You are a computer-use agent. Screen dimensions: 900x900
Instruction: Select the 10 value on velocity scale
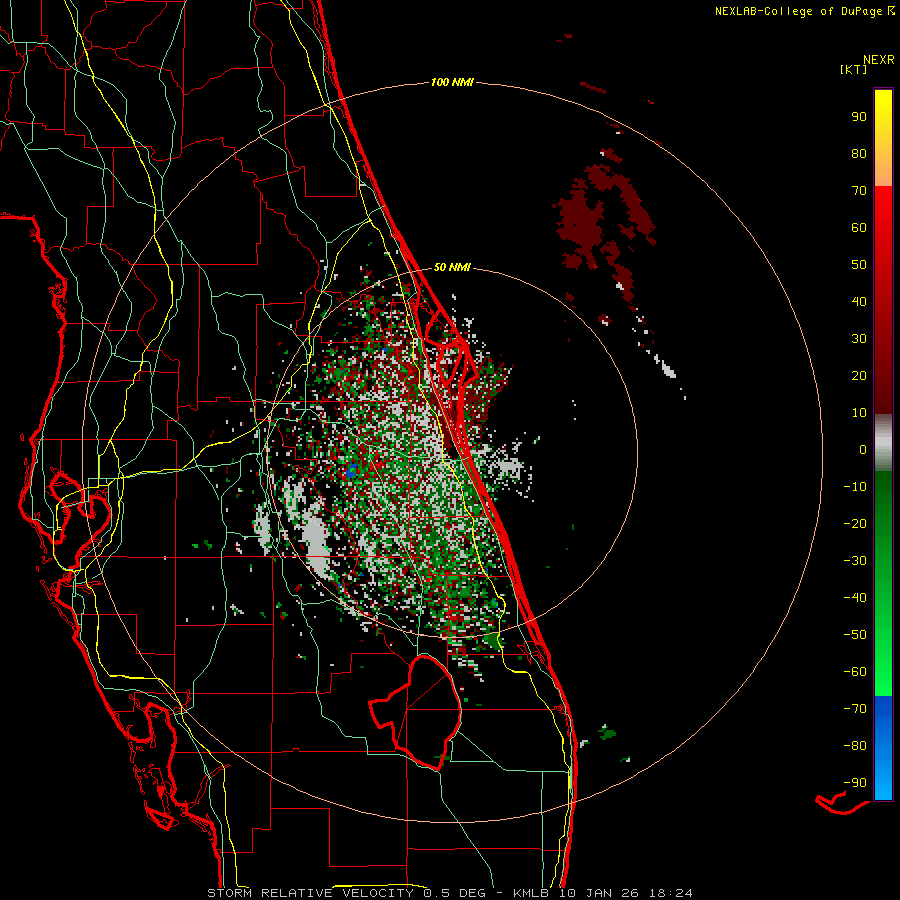859,413
